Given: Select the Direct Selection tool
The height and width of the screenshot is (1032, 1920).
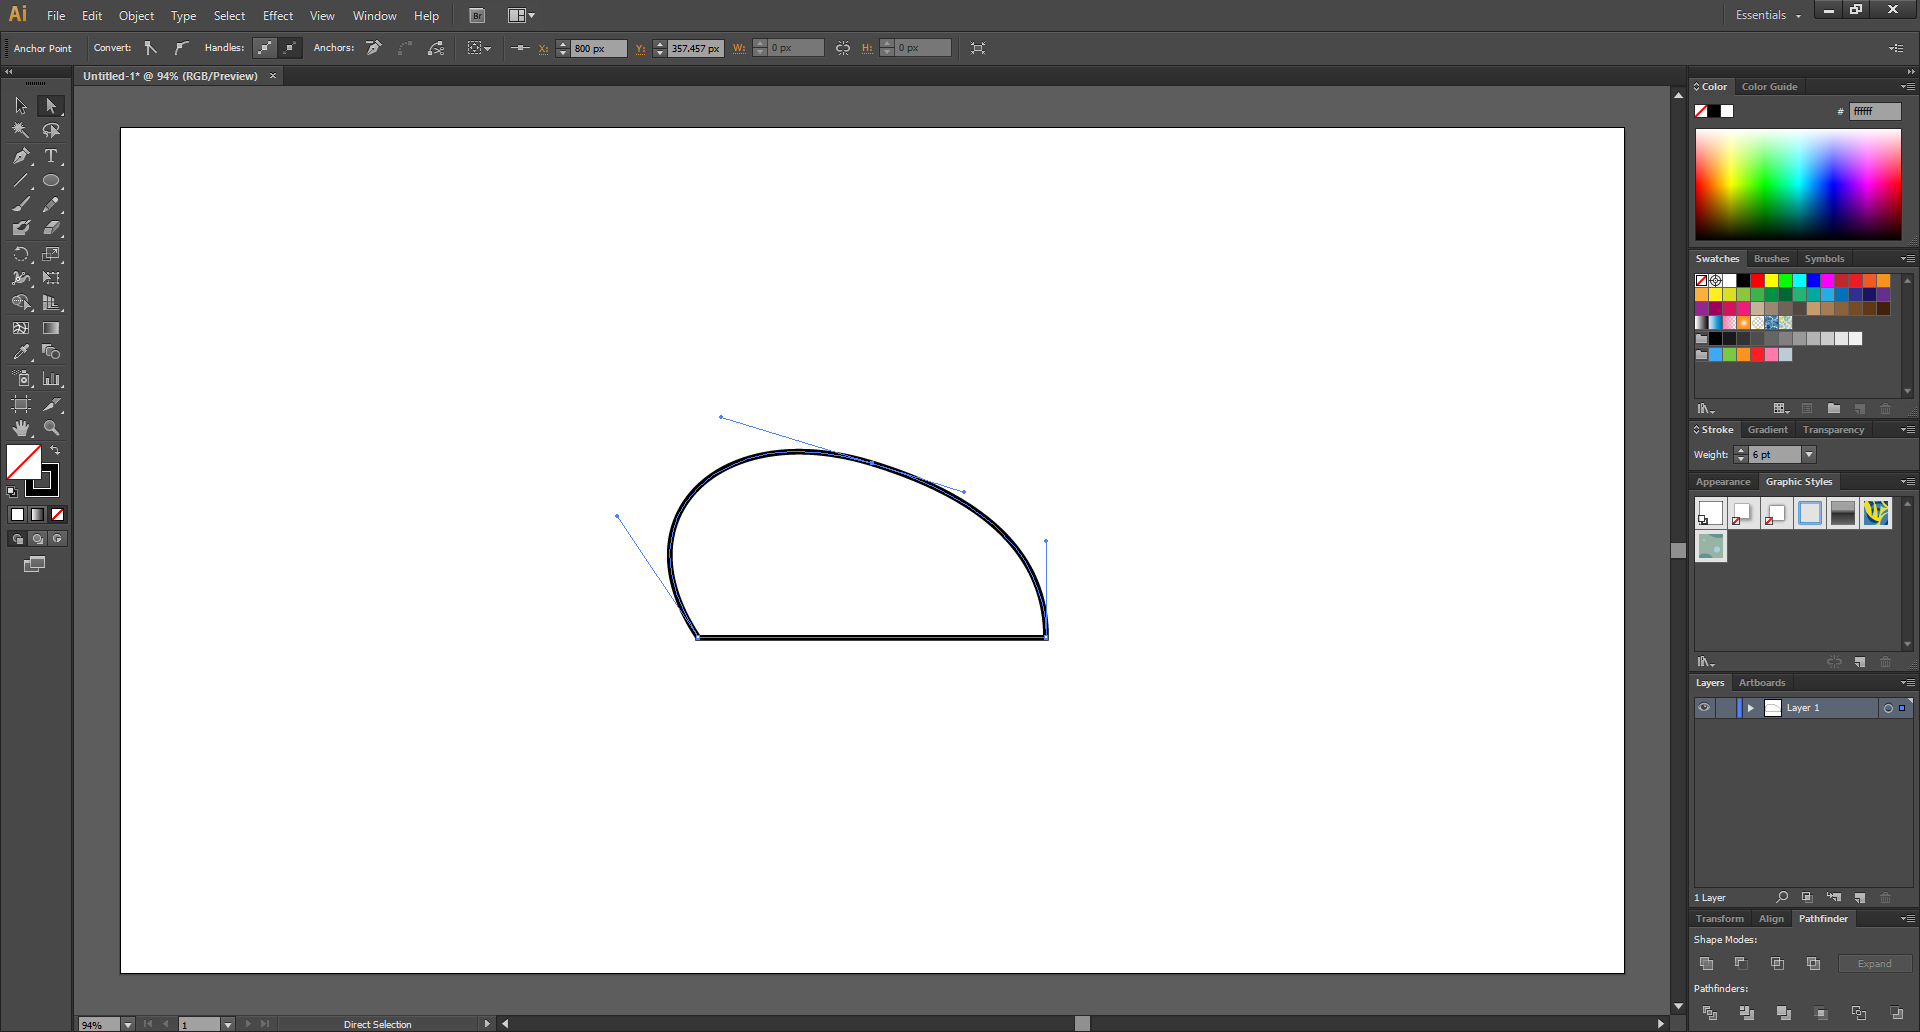Looking at the screenshot, I should point(51,106).
